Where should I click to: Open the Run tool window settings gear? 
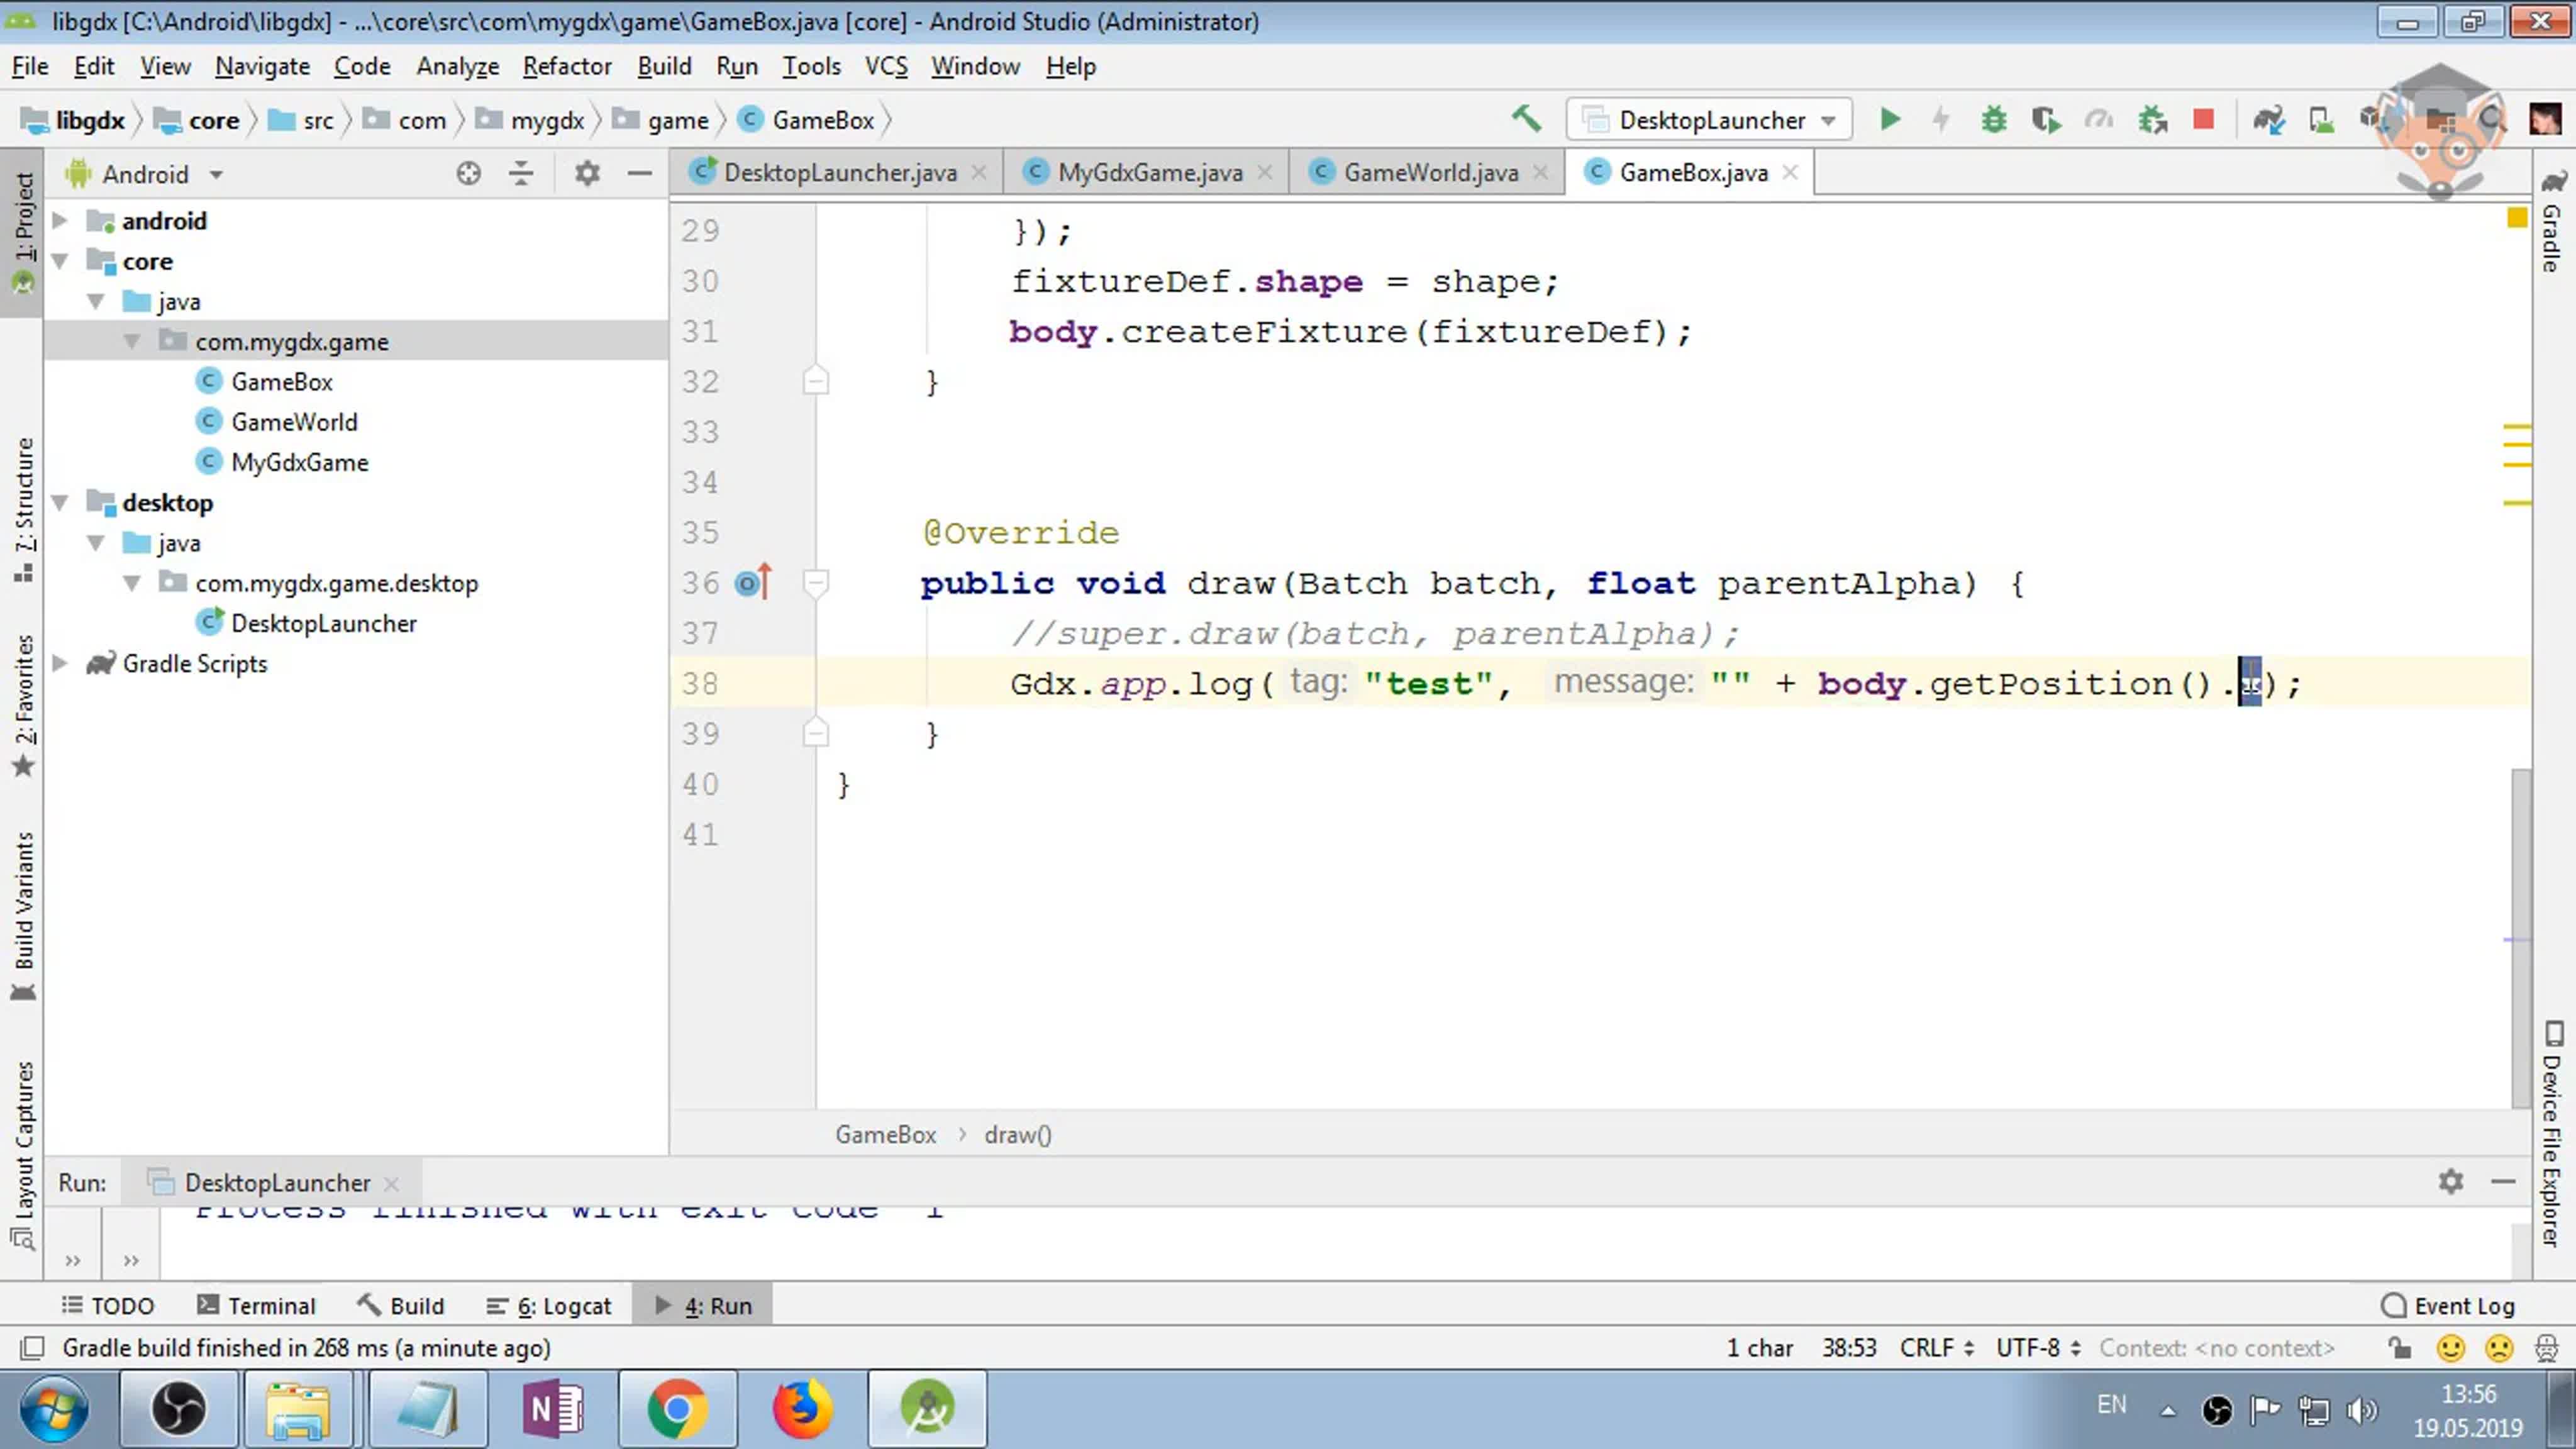coord(2450,1182)
